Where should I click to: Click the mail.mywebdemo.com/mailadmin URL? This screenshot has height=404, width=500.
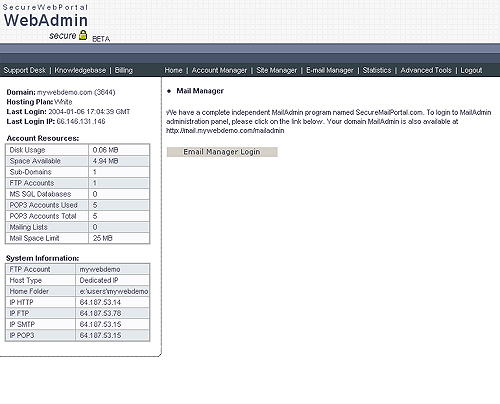click(225, 131)
